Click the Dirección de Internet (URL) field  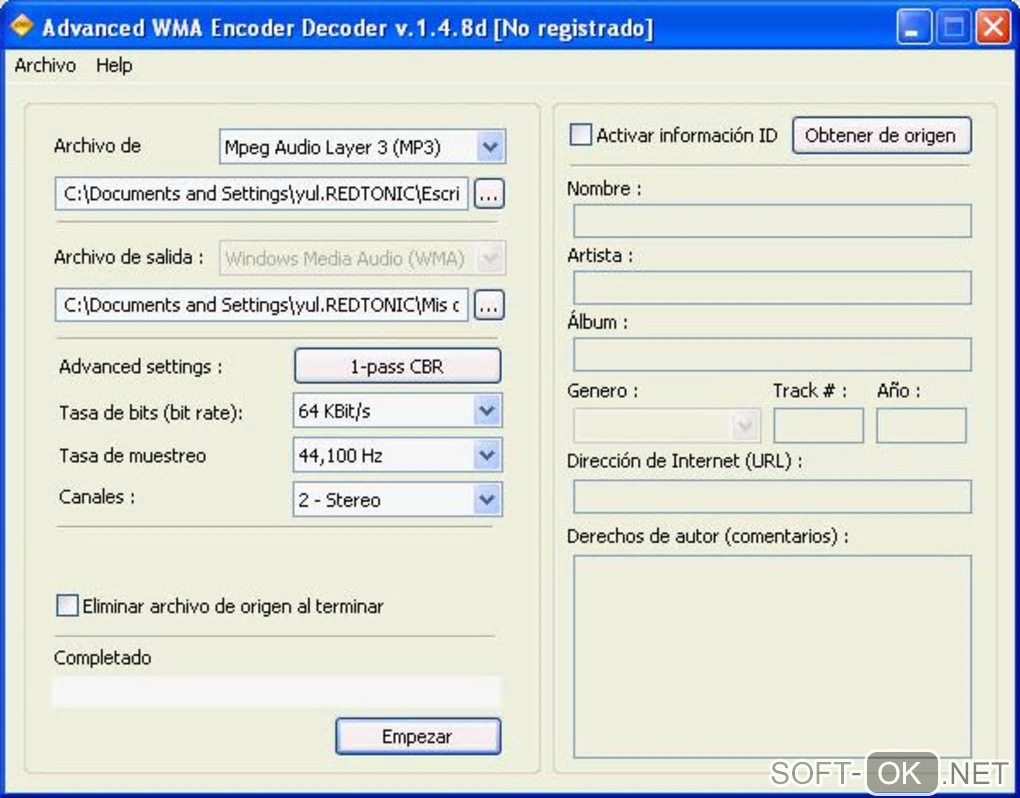[x=772, y=496]
